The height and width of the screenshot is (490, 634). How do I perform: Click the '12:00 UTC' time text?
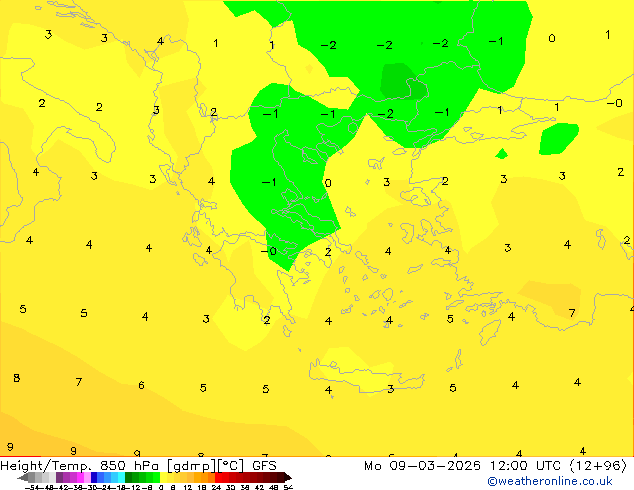(526, 466)
